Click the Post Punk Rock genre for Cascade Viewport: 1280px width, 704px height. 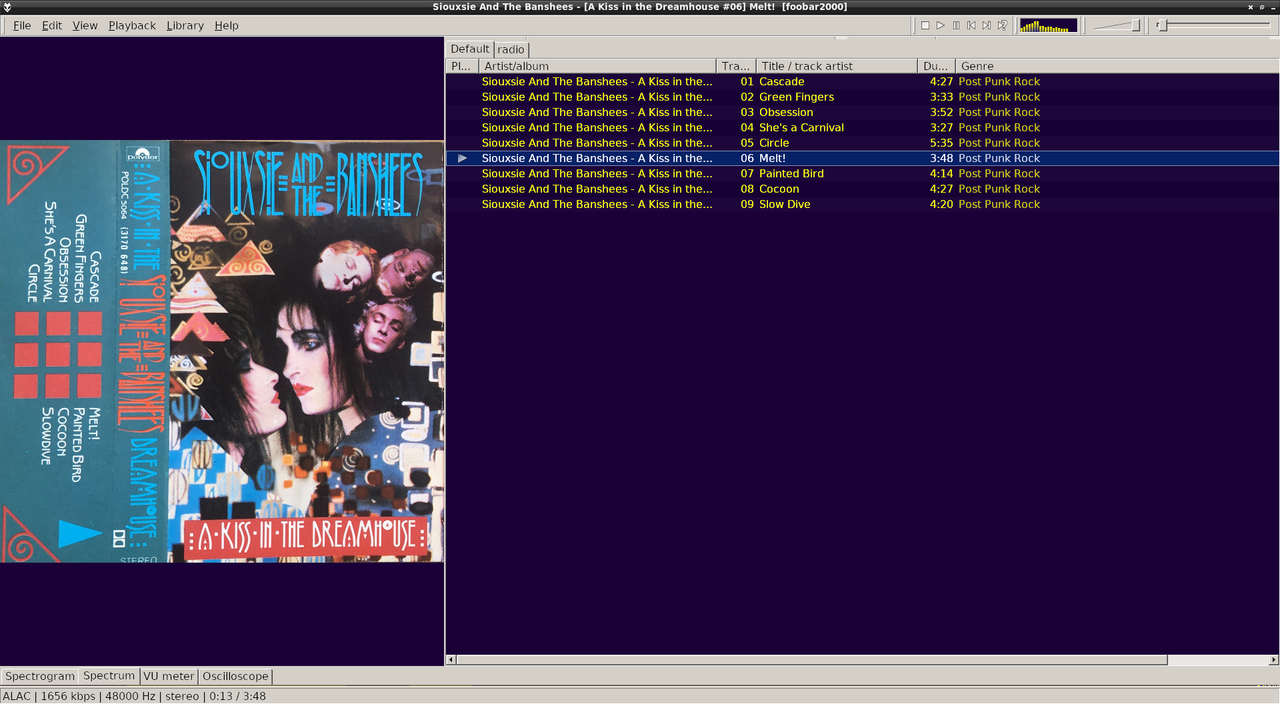pos(999,82)
